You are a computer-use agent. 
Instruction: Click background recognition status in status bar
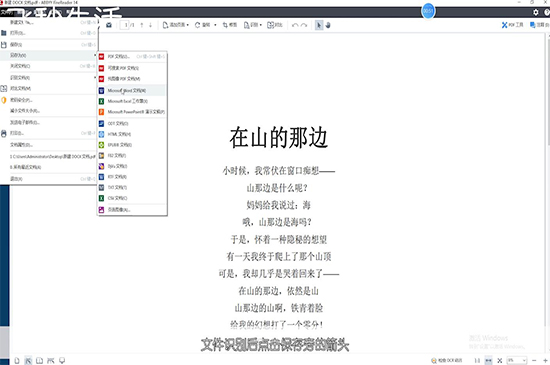click(447, 360)
